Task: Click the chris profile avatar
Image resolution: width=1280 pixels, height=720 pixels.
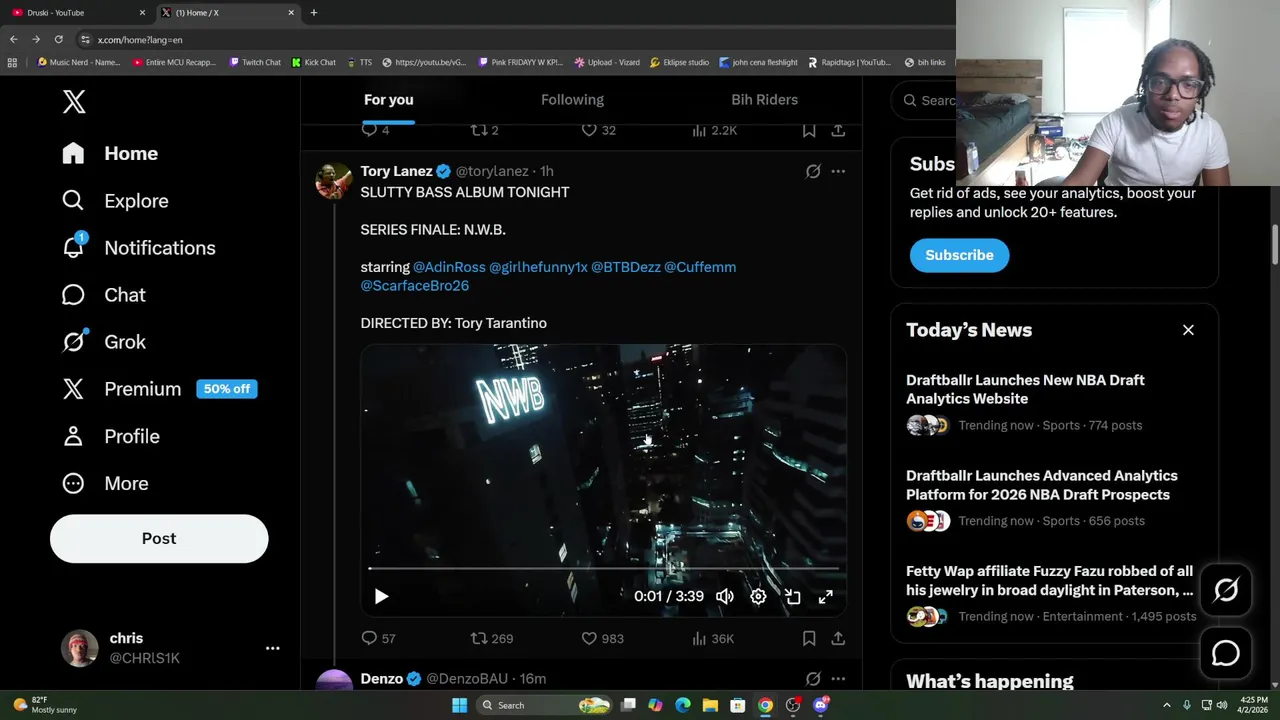Action: (x=79, y=648)
